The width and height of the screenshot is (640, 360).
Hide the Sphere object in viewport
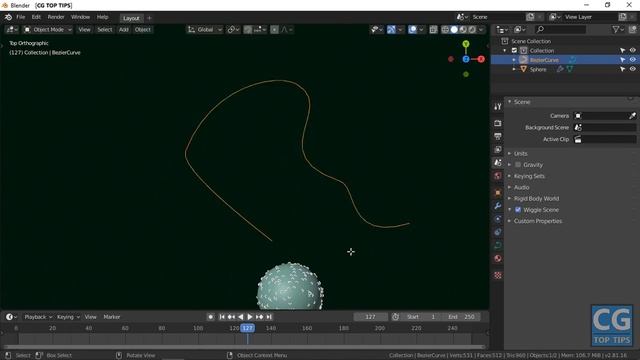632,69
